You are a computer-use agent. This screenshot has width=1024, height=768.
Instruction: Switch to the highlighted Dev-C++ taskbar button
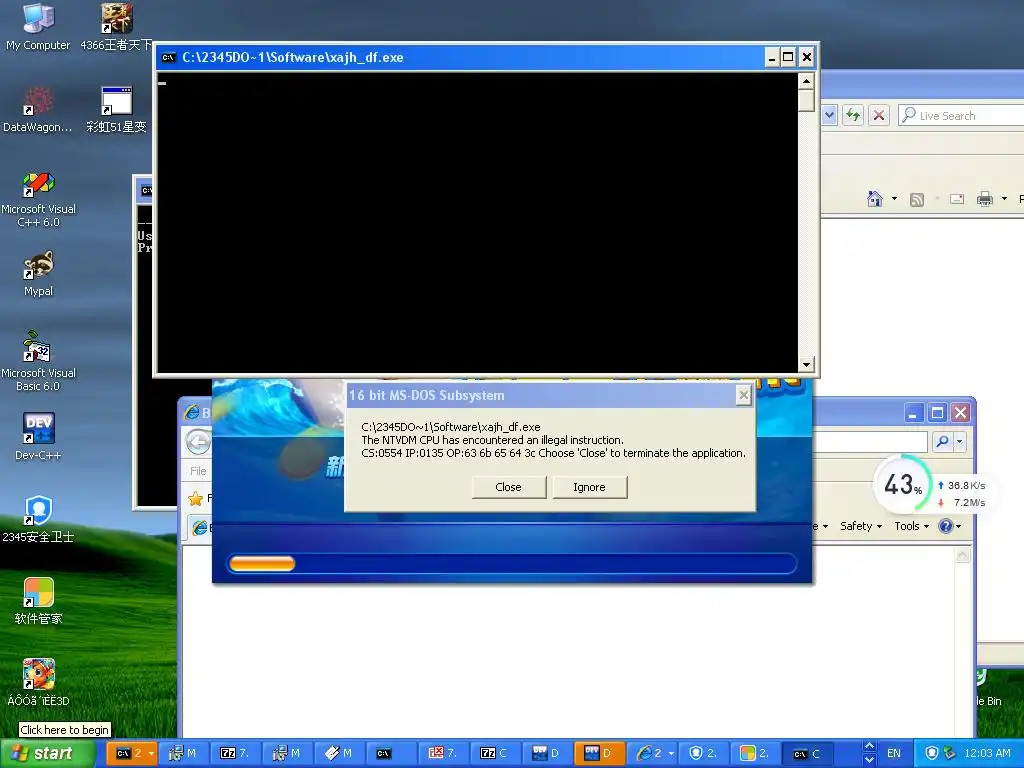pos(600,754)
